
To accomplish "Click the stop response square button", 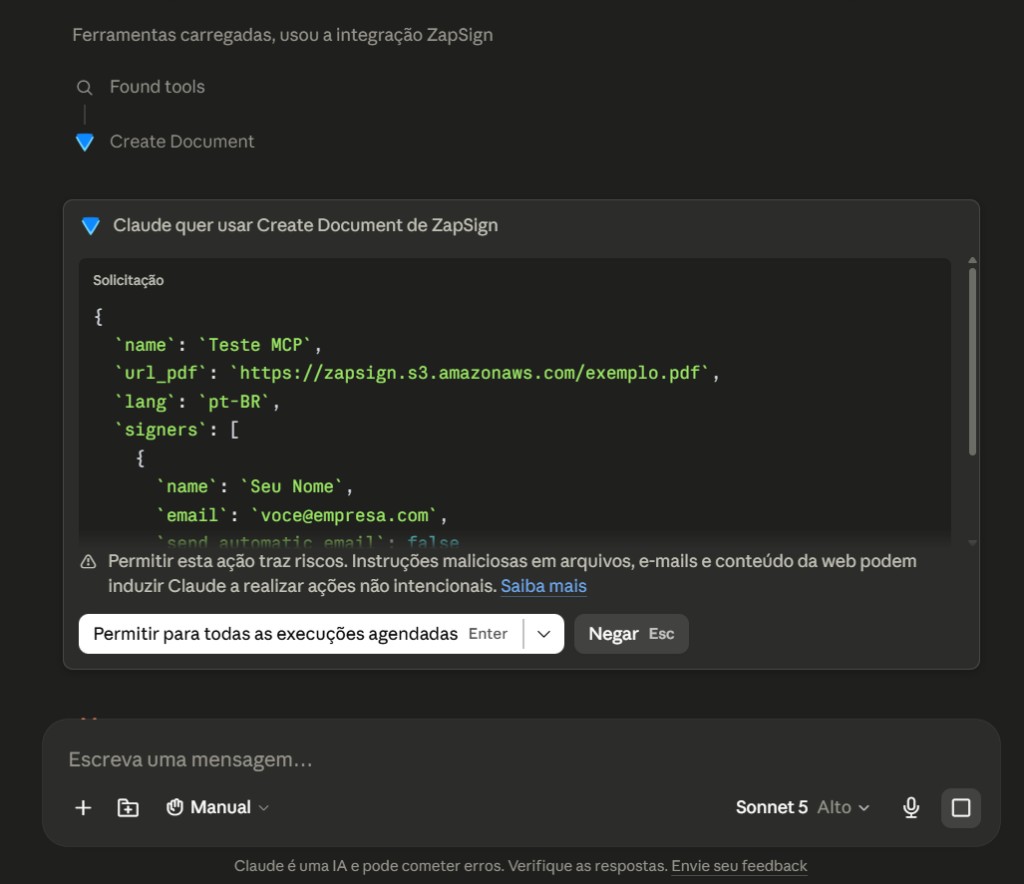I will (961, 808).
